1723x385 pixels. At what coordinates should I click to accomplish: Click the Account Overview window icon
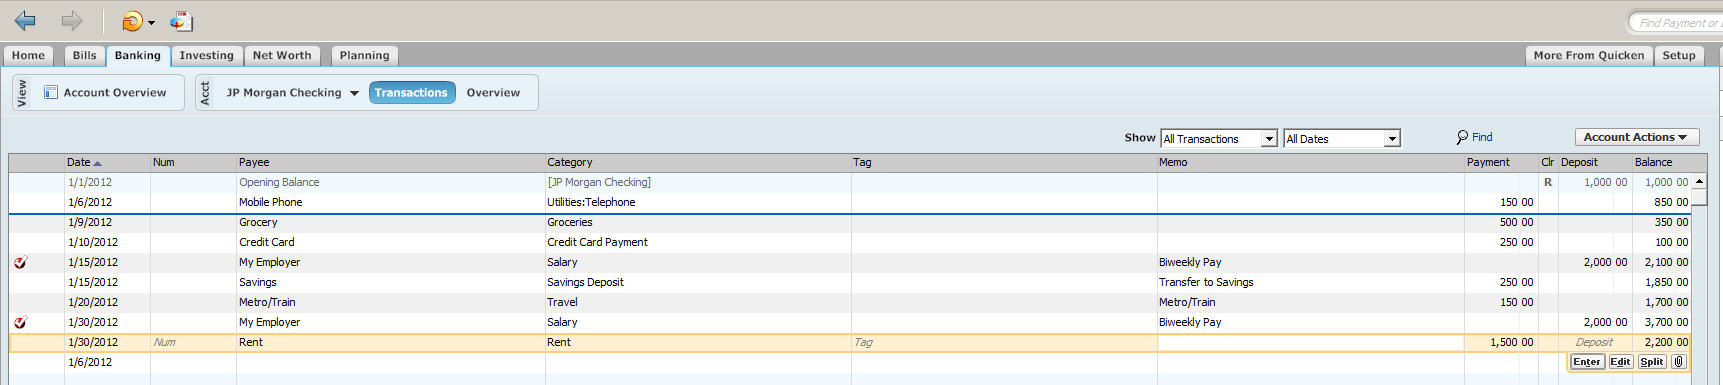tap(51, 92)
